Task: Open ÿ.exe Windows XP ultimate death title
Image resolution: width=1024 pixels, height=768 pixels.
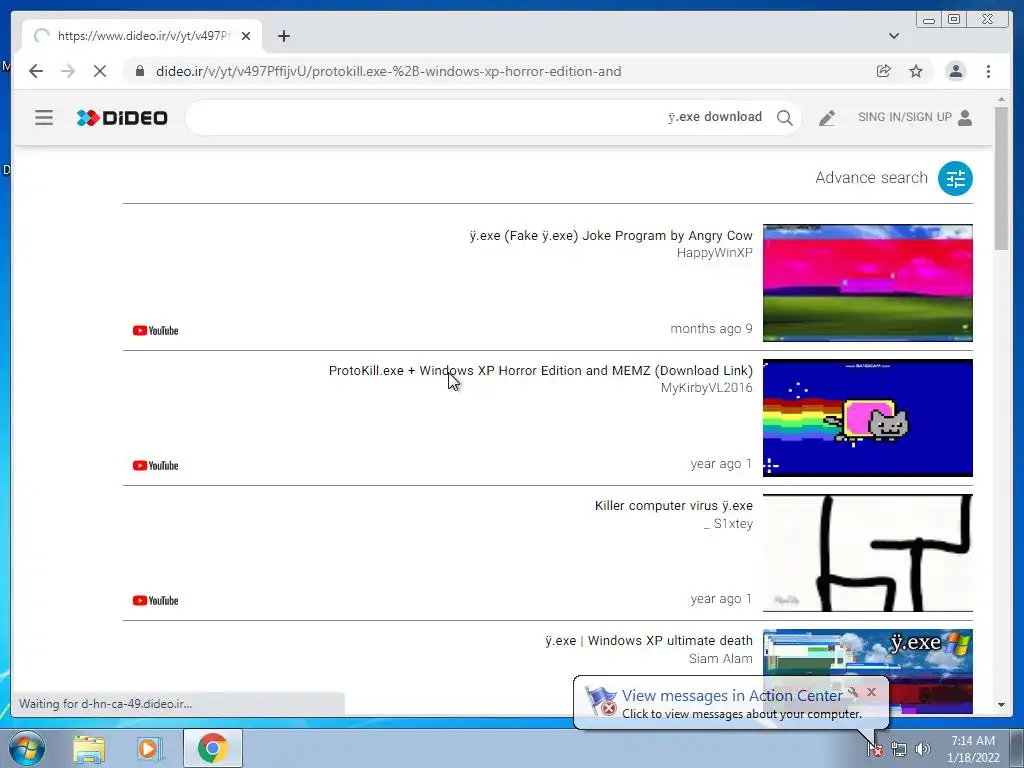Action: (649, 641)
